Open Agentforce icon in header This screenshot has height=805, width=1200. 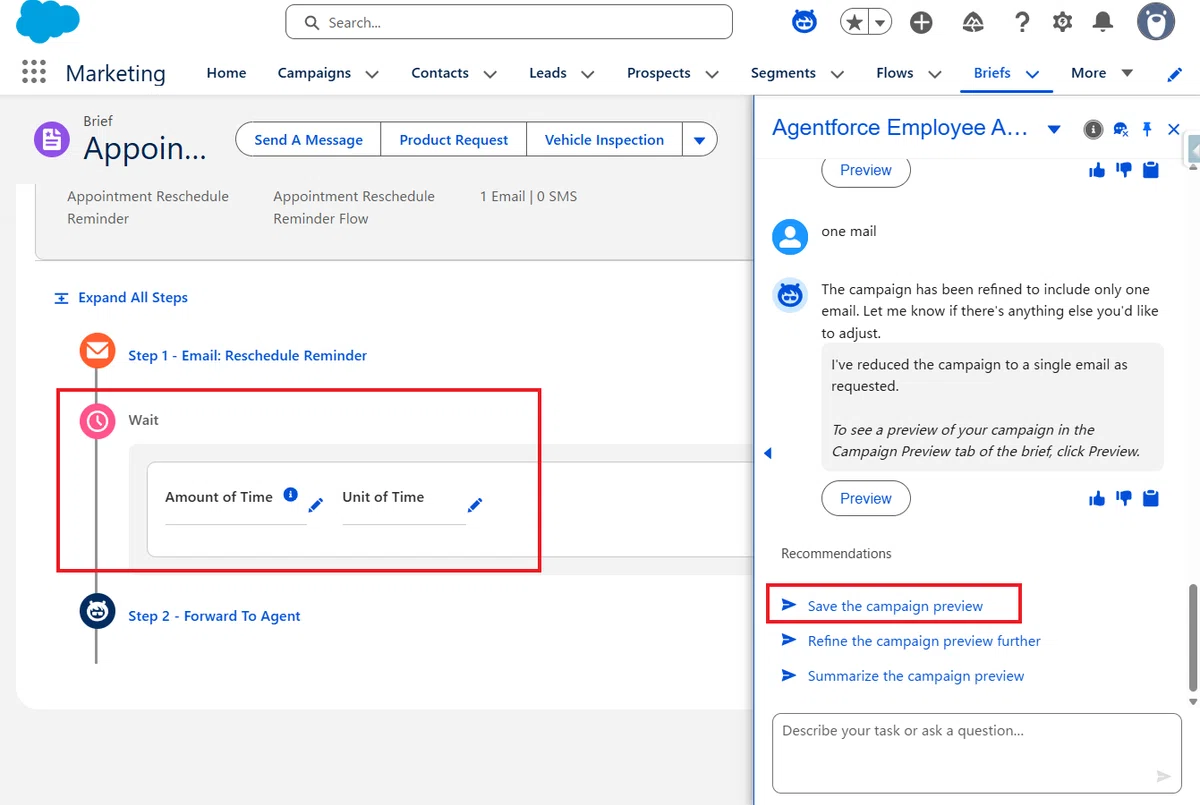coord(805,22)
